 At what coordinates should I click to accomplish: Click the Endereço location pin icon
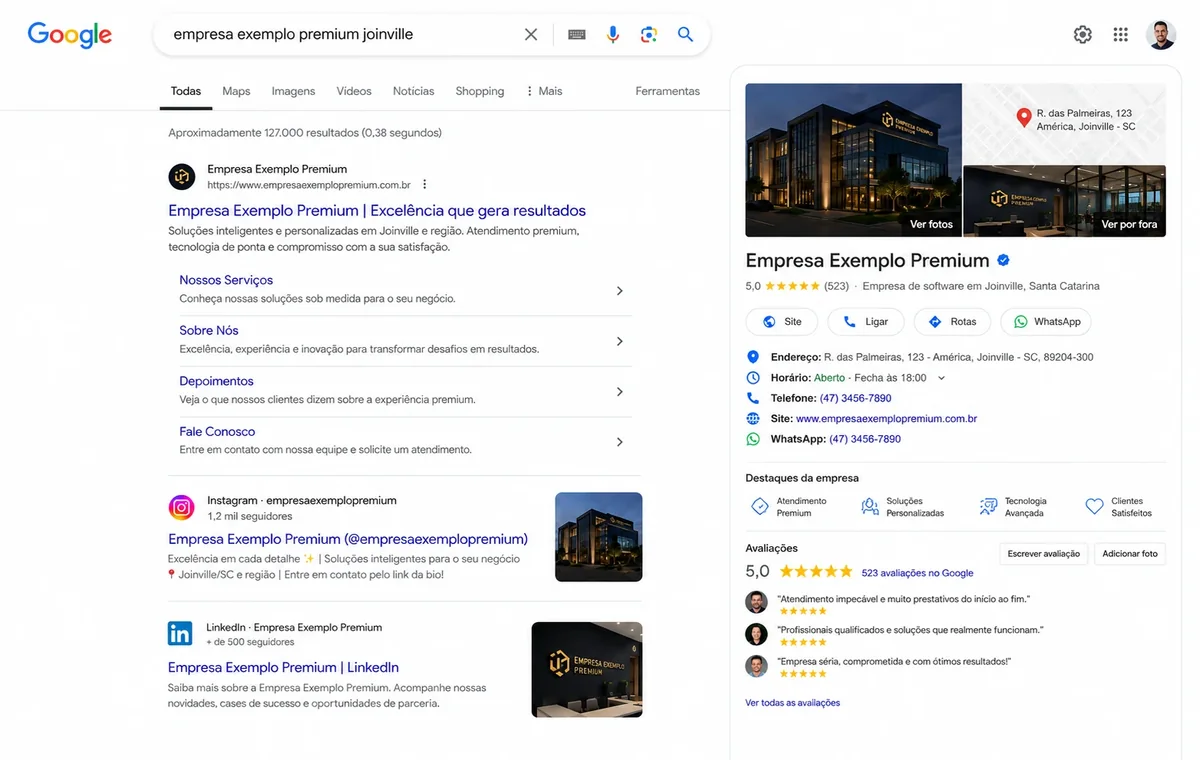[753, 357]
